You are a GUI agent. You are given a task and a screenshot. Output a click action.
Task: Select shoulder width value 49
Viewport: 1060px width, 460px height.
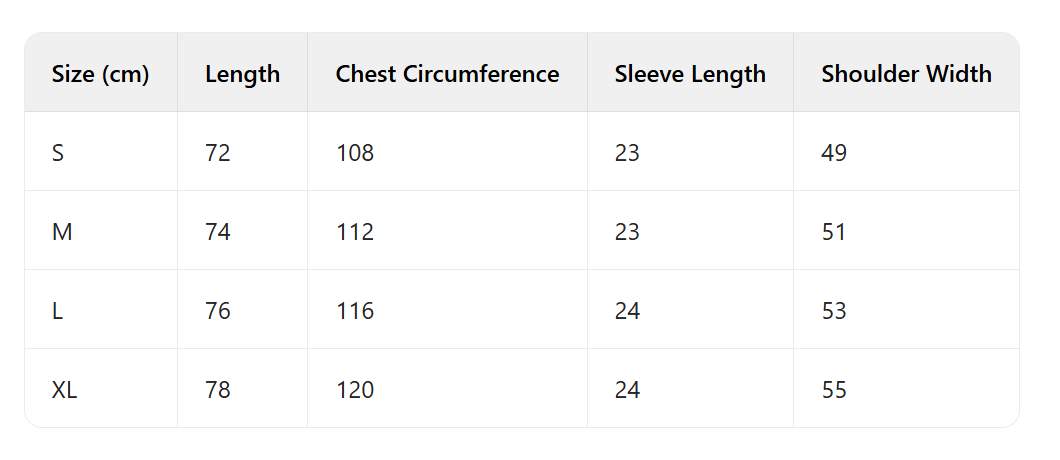(x=834, y=153)
